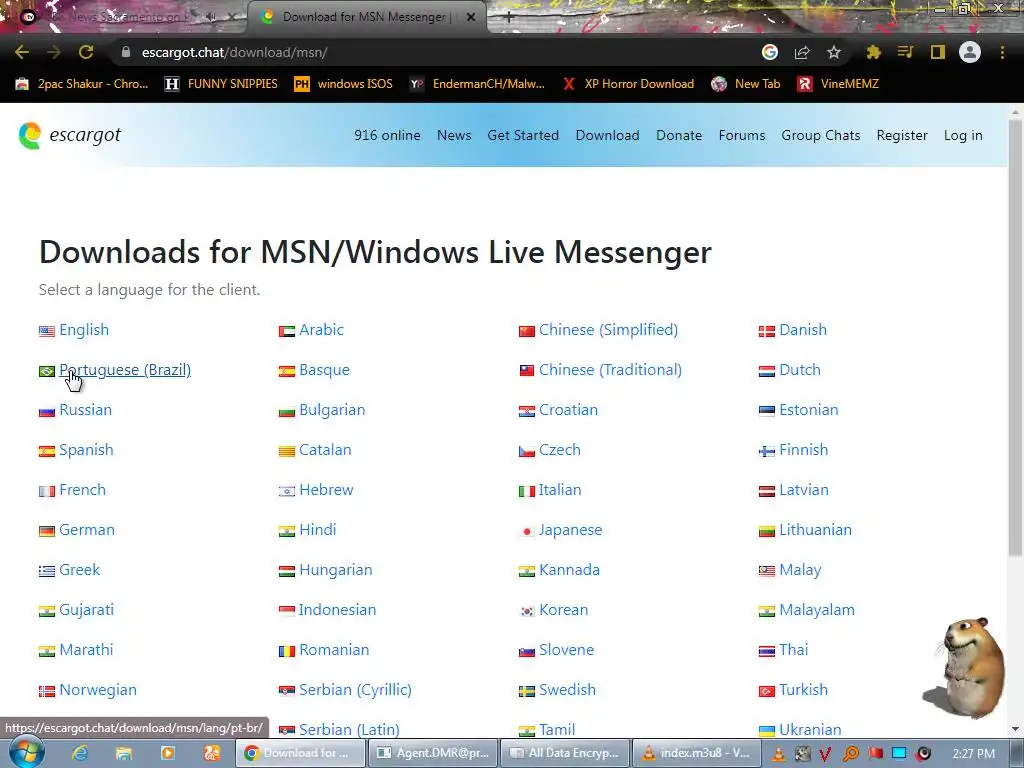
Task: Switch to the All Data Encryp... taskbar window
Action: point(565,753)
